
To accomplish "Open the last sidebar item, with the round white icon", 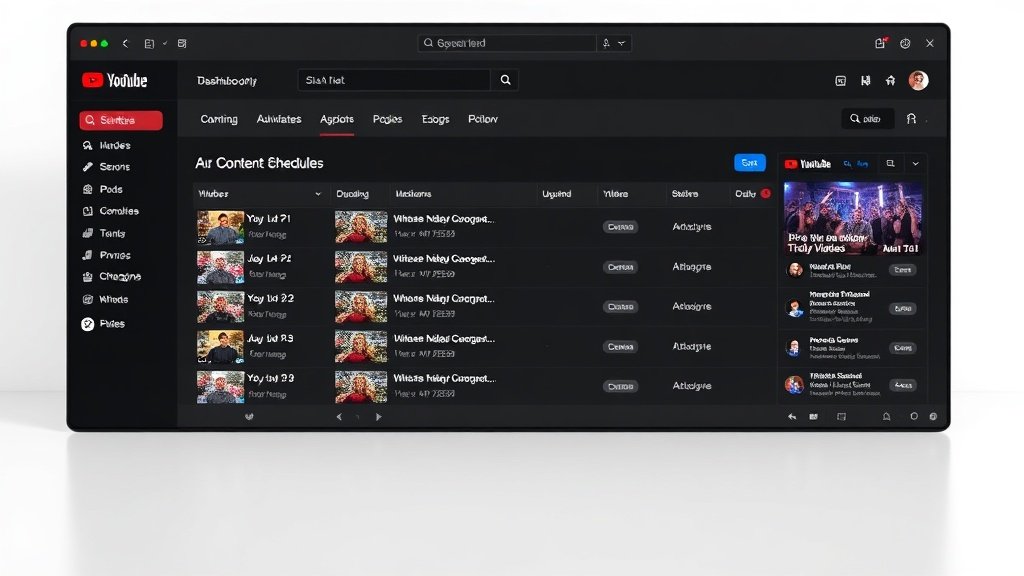I will pyautogui.click(x=103, y=324).
